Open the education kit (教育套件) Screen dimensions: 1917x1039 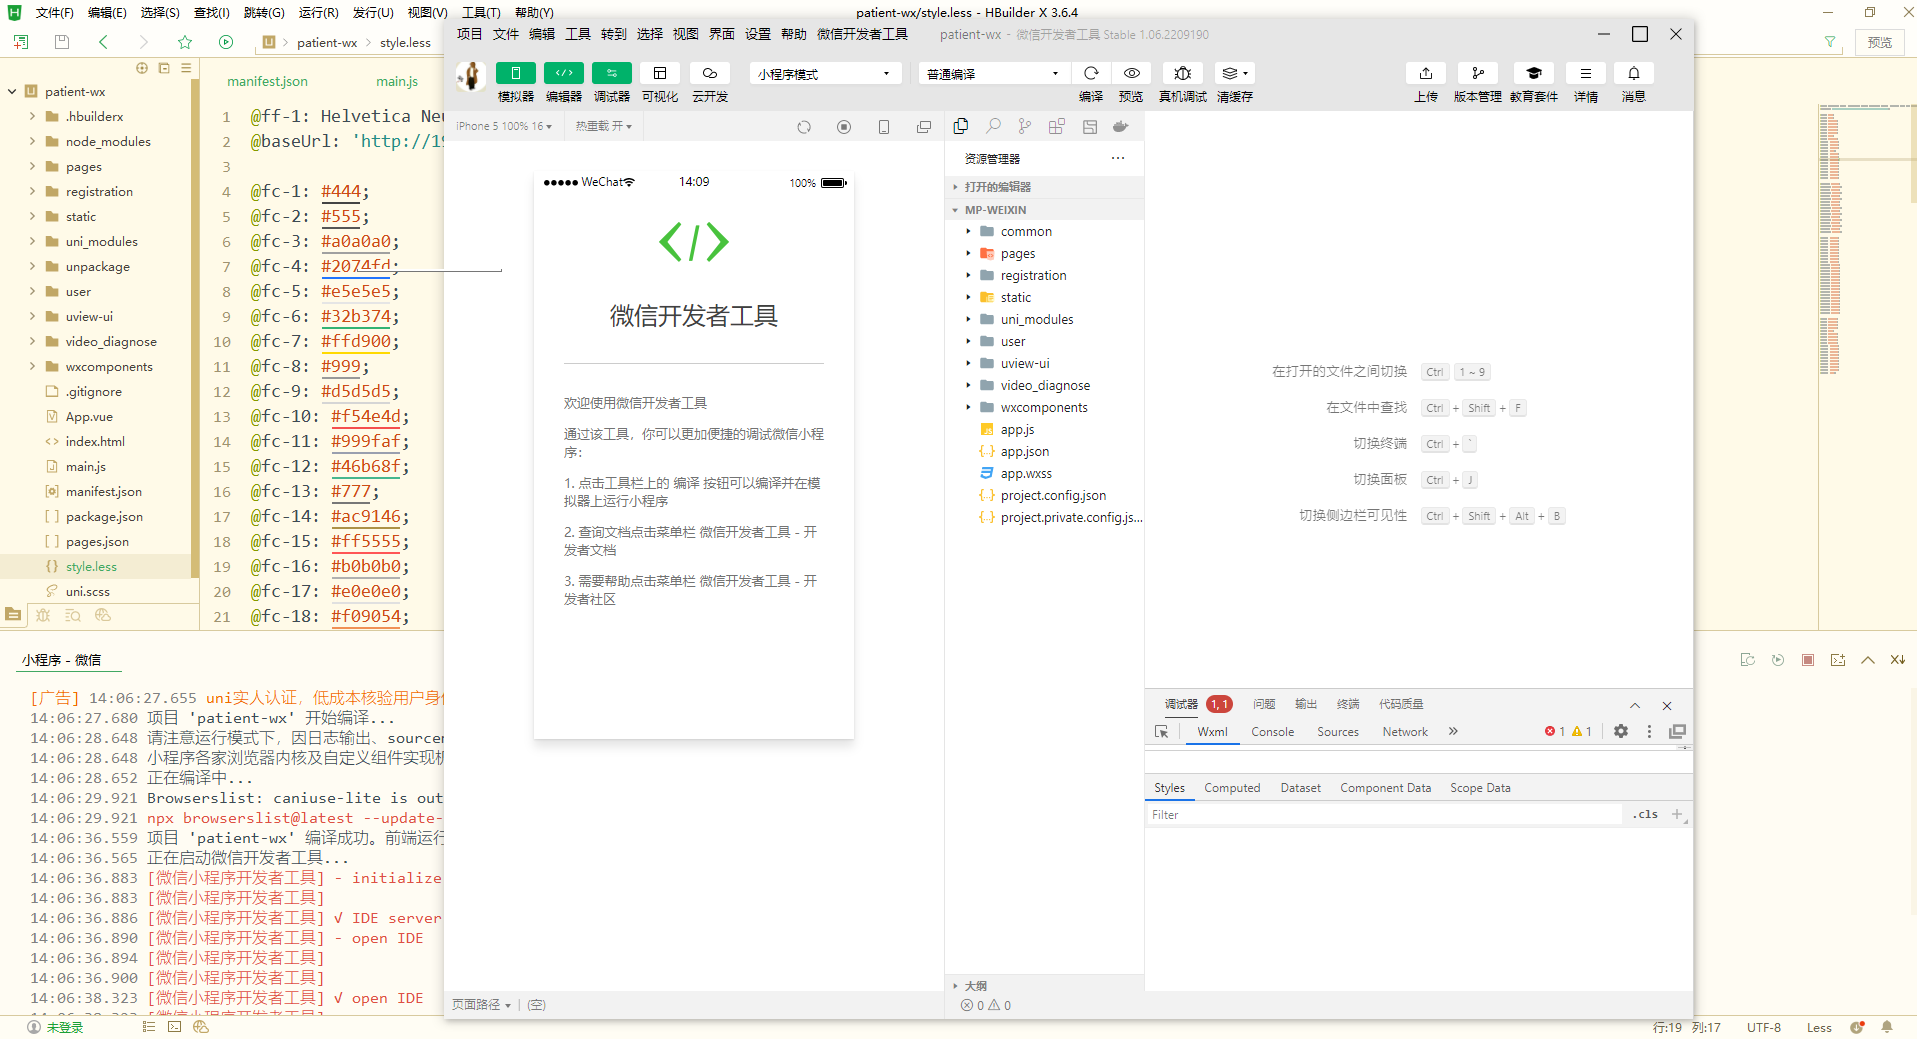coord(1533,73)
